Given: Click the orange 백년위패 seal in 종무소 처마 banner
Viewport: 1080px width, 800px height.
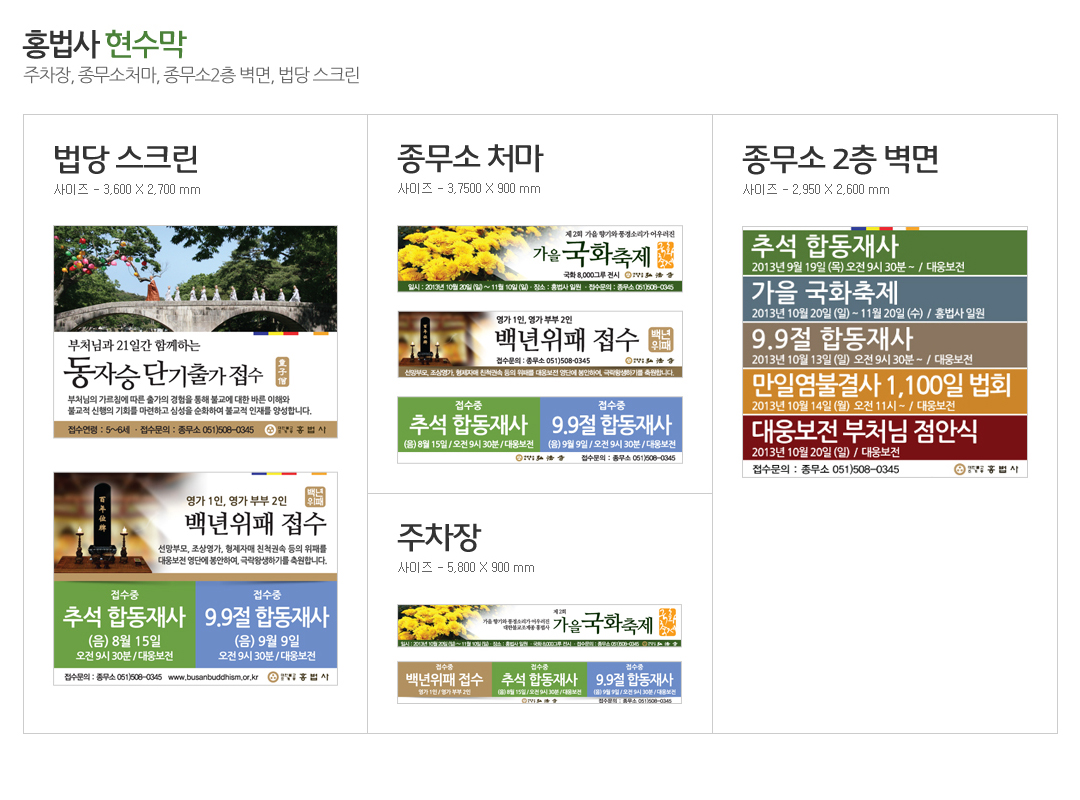Looking at the screenshot, I should [x=661, y=340].
